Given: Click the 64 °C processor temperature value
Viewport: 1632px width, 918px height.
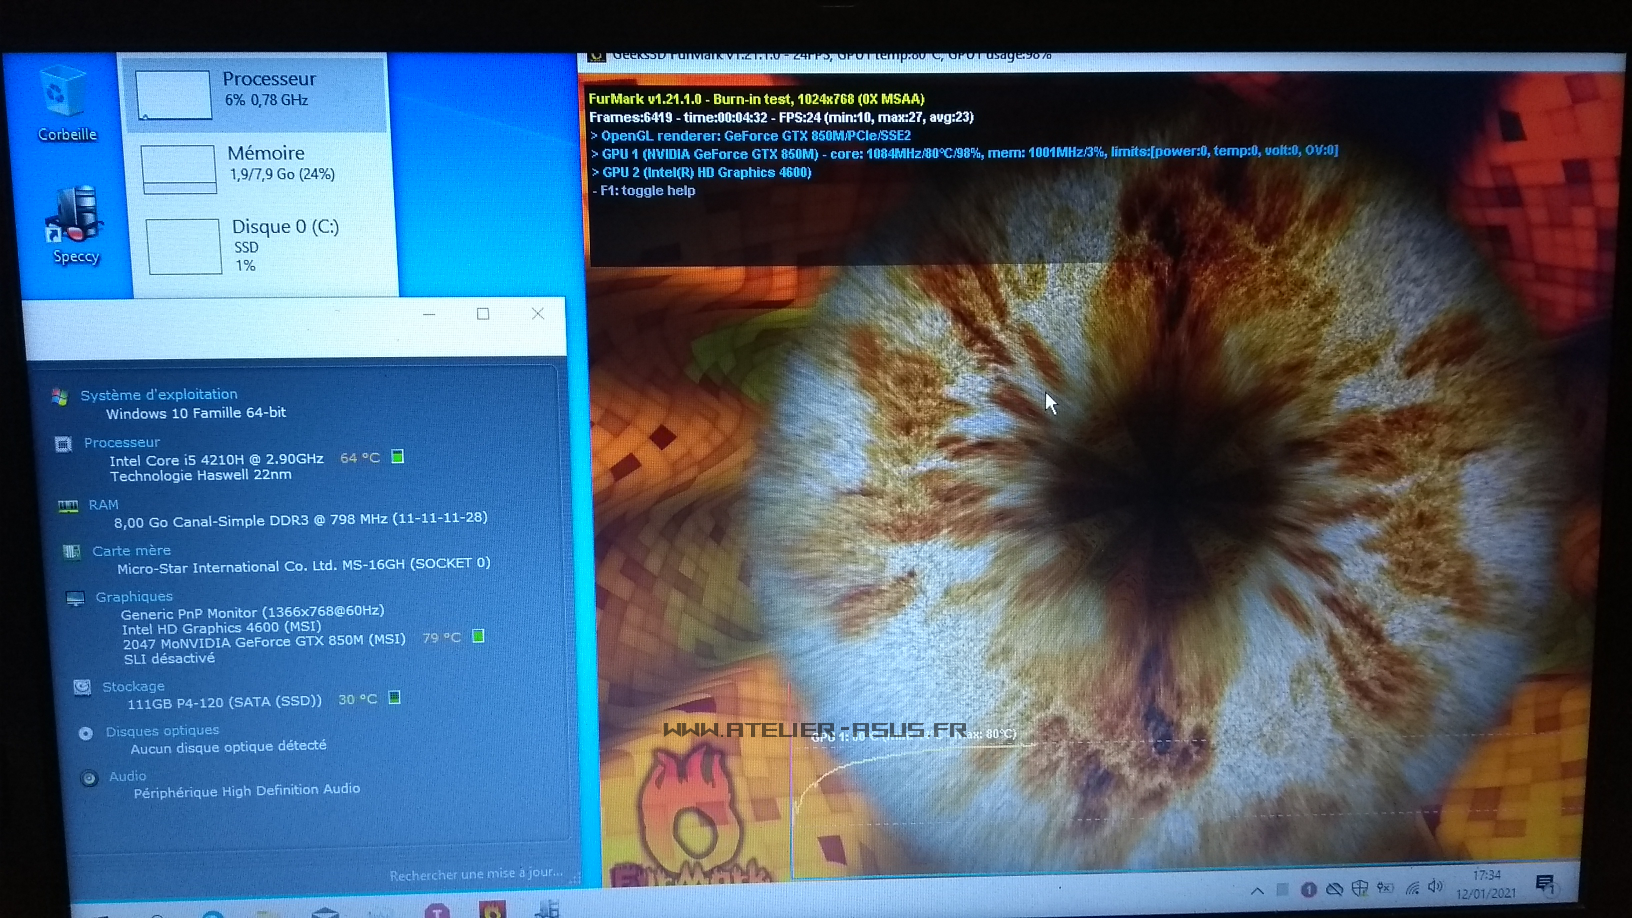Looking at the screenshot, I should (360, 458).
